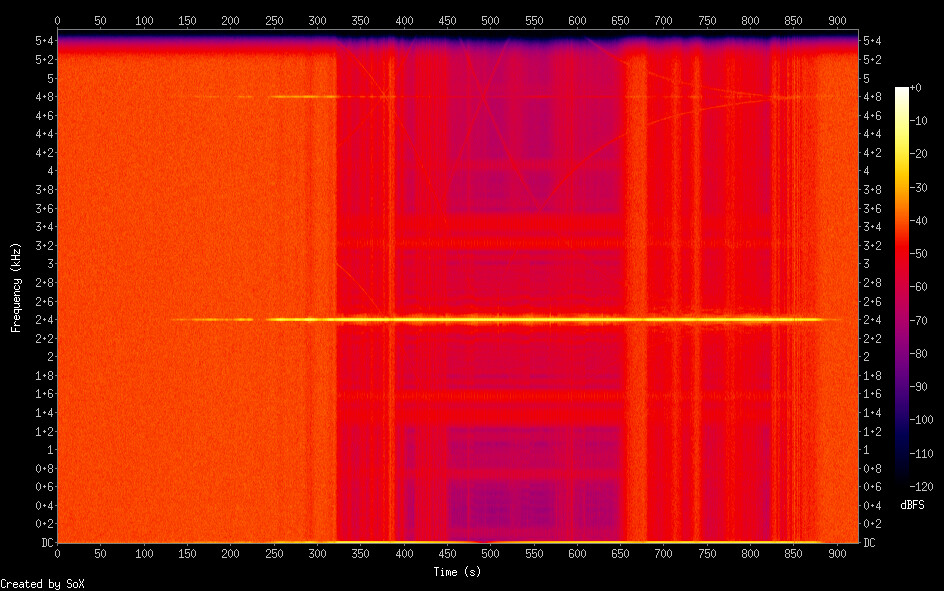
Task: Click the "Created by SoX" text
Action: pyautogui.click(x=42, y=583)
